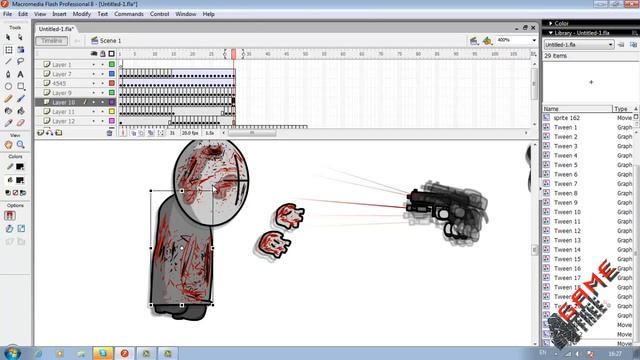Click the Snap to Objects magnet option
Screen dimensions: 640x360
tap(10, 216)
